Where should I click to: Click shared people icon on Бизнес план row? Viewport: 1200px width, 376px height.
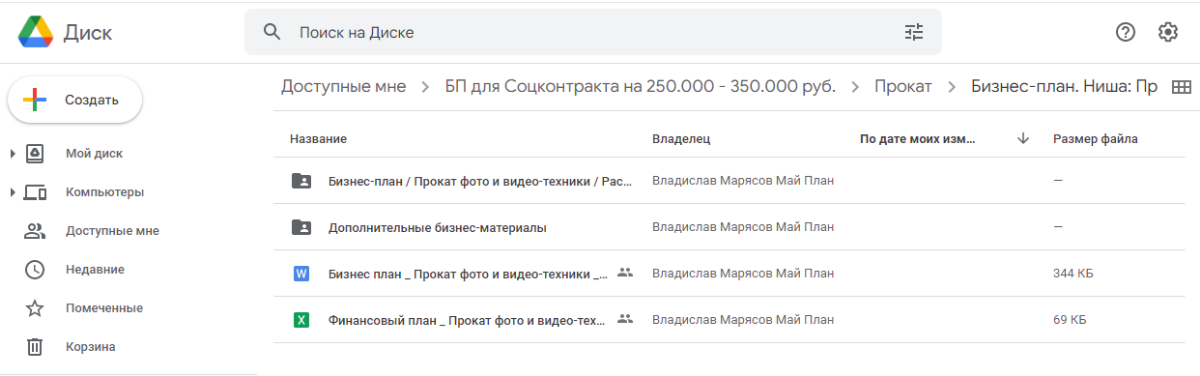pyautogui.click(x=626, y=272)
